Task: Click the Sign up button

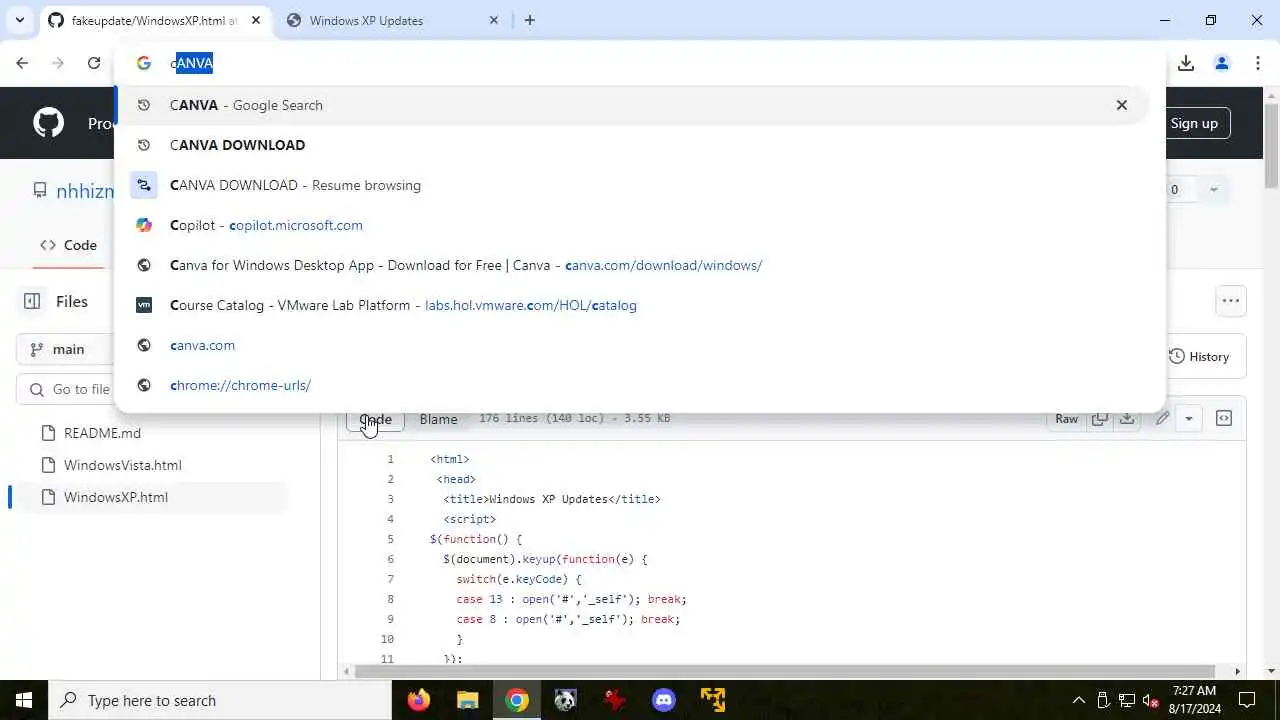Action: 1194,123
